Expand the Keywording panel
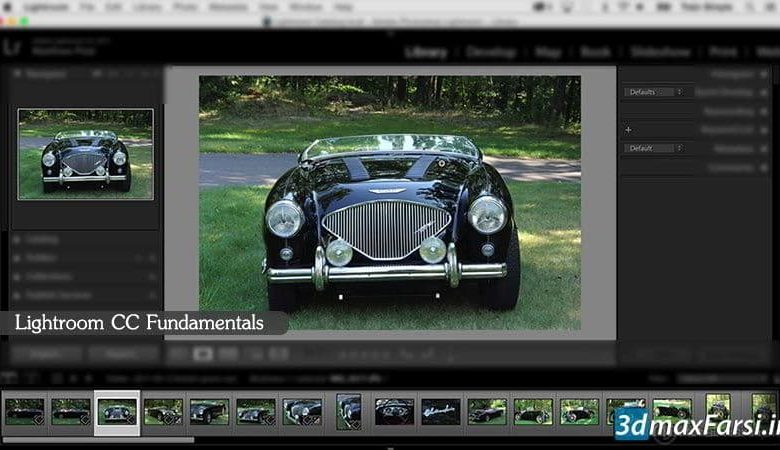This screenshot has width=780, height=450. click(x=764, y=111)
